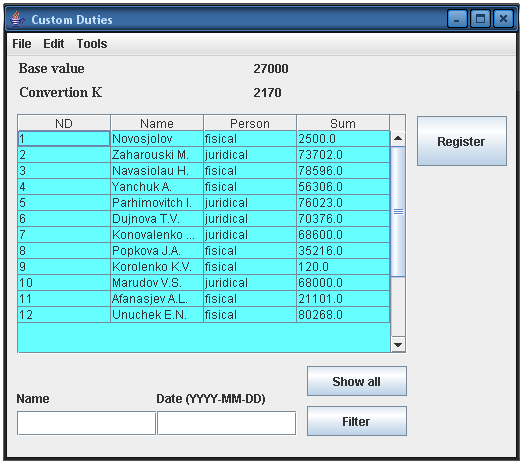Click the Show all button
Image resolution: width=523 pixels, height=465 pixels.
(x=357, y=381)
